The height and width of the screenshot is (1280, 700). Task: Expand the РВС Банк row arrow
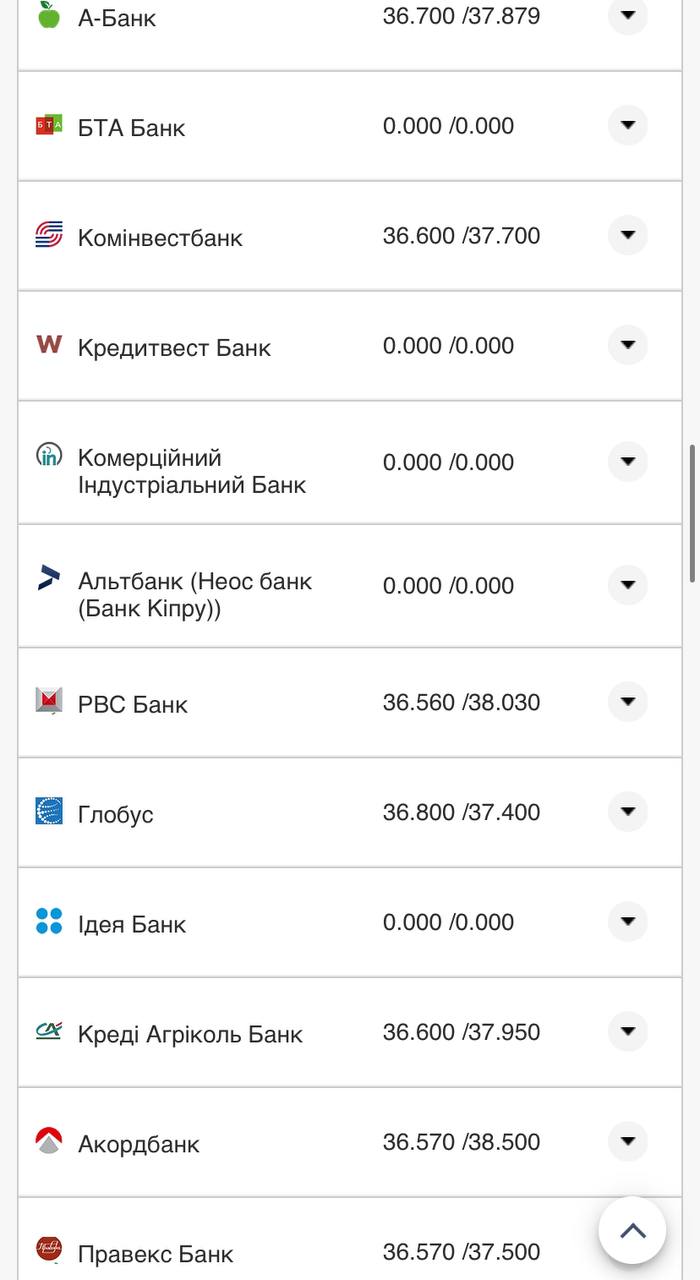628,702
